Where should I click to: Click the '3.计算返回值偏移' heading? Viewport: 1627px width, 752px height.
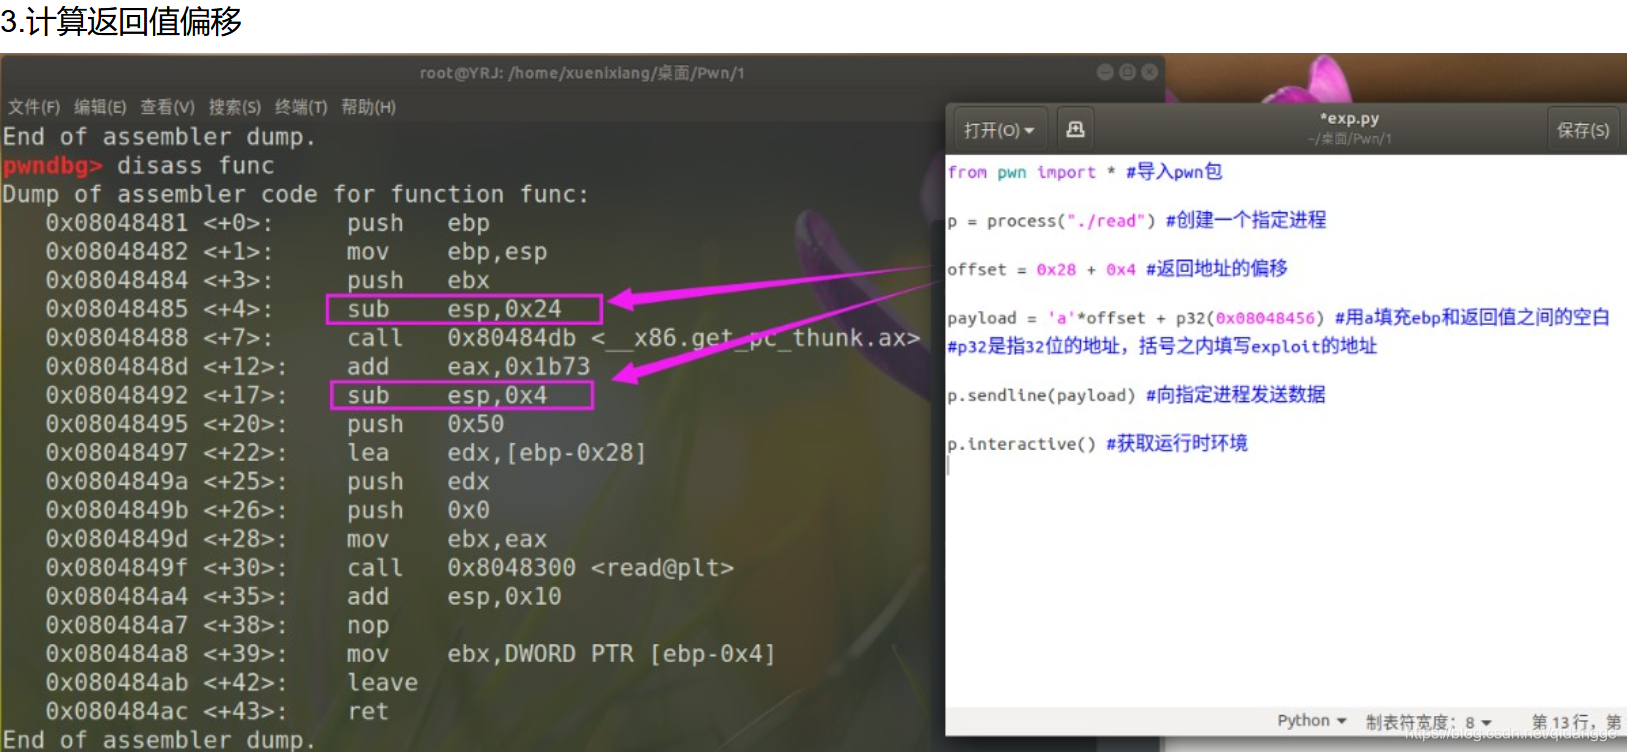pyautogui.click(x=121, y=21)
